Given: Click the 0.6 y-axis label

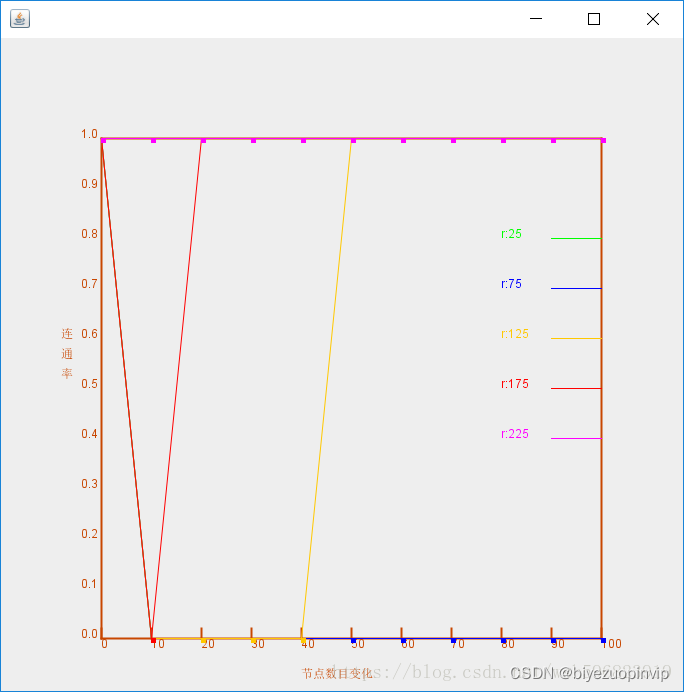Looking at the screenshot, I should [89, 334].
